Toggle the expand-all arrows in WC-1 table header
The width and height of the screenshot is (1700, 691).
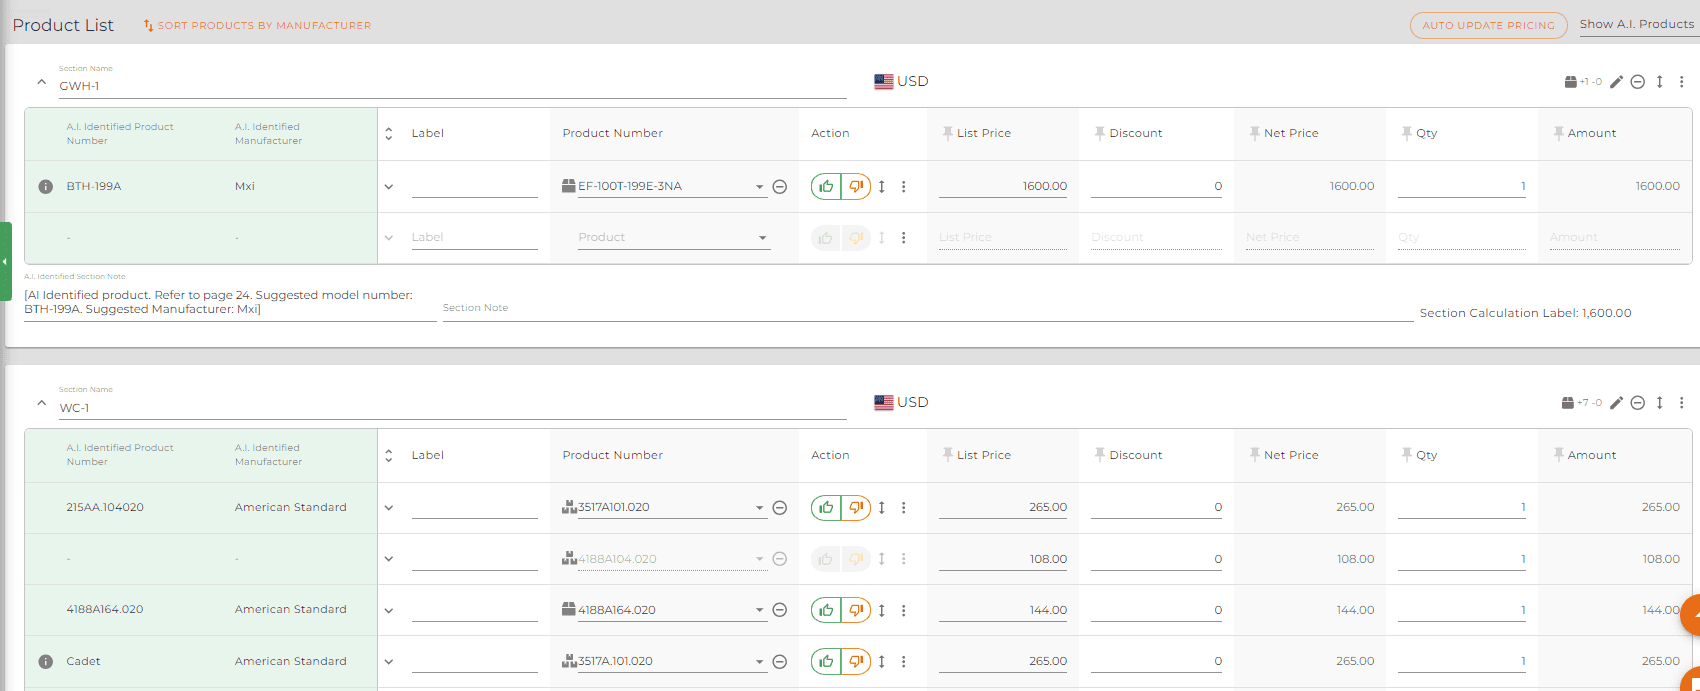coord(389,456)
